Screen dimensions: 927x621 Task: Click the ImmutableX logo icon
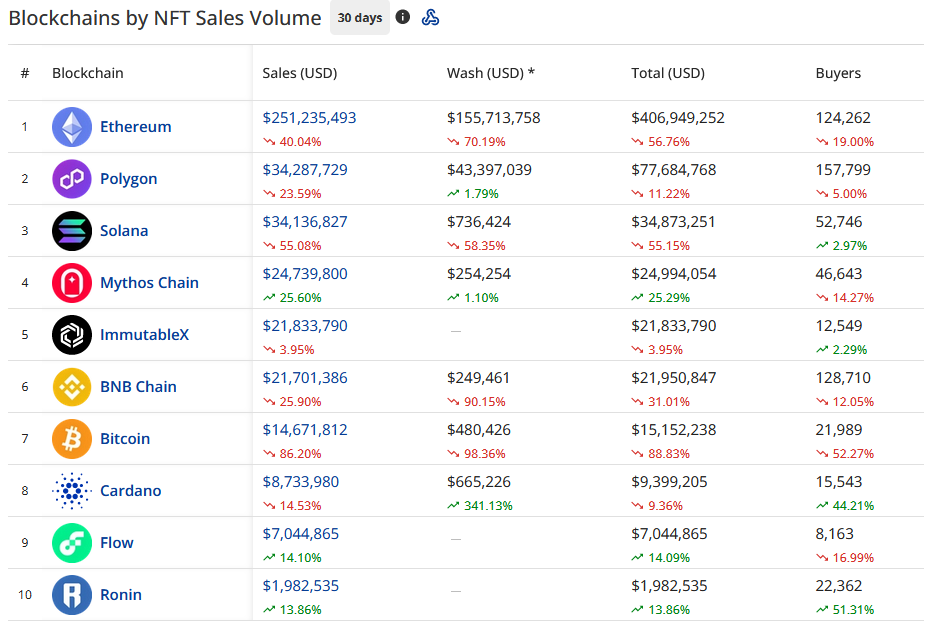click(x=72, y=335)
